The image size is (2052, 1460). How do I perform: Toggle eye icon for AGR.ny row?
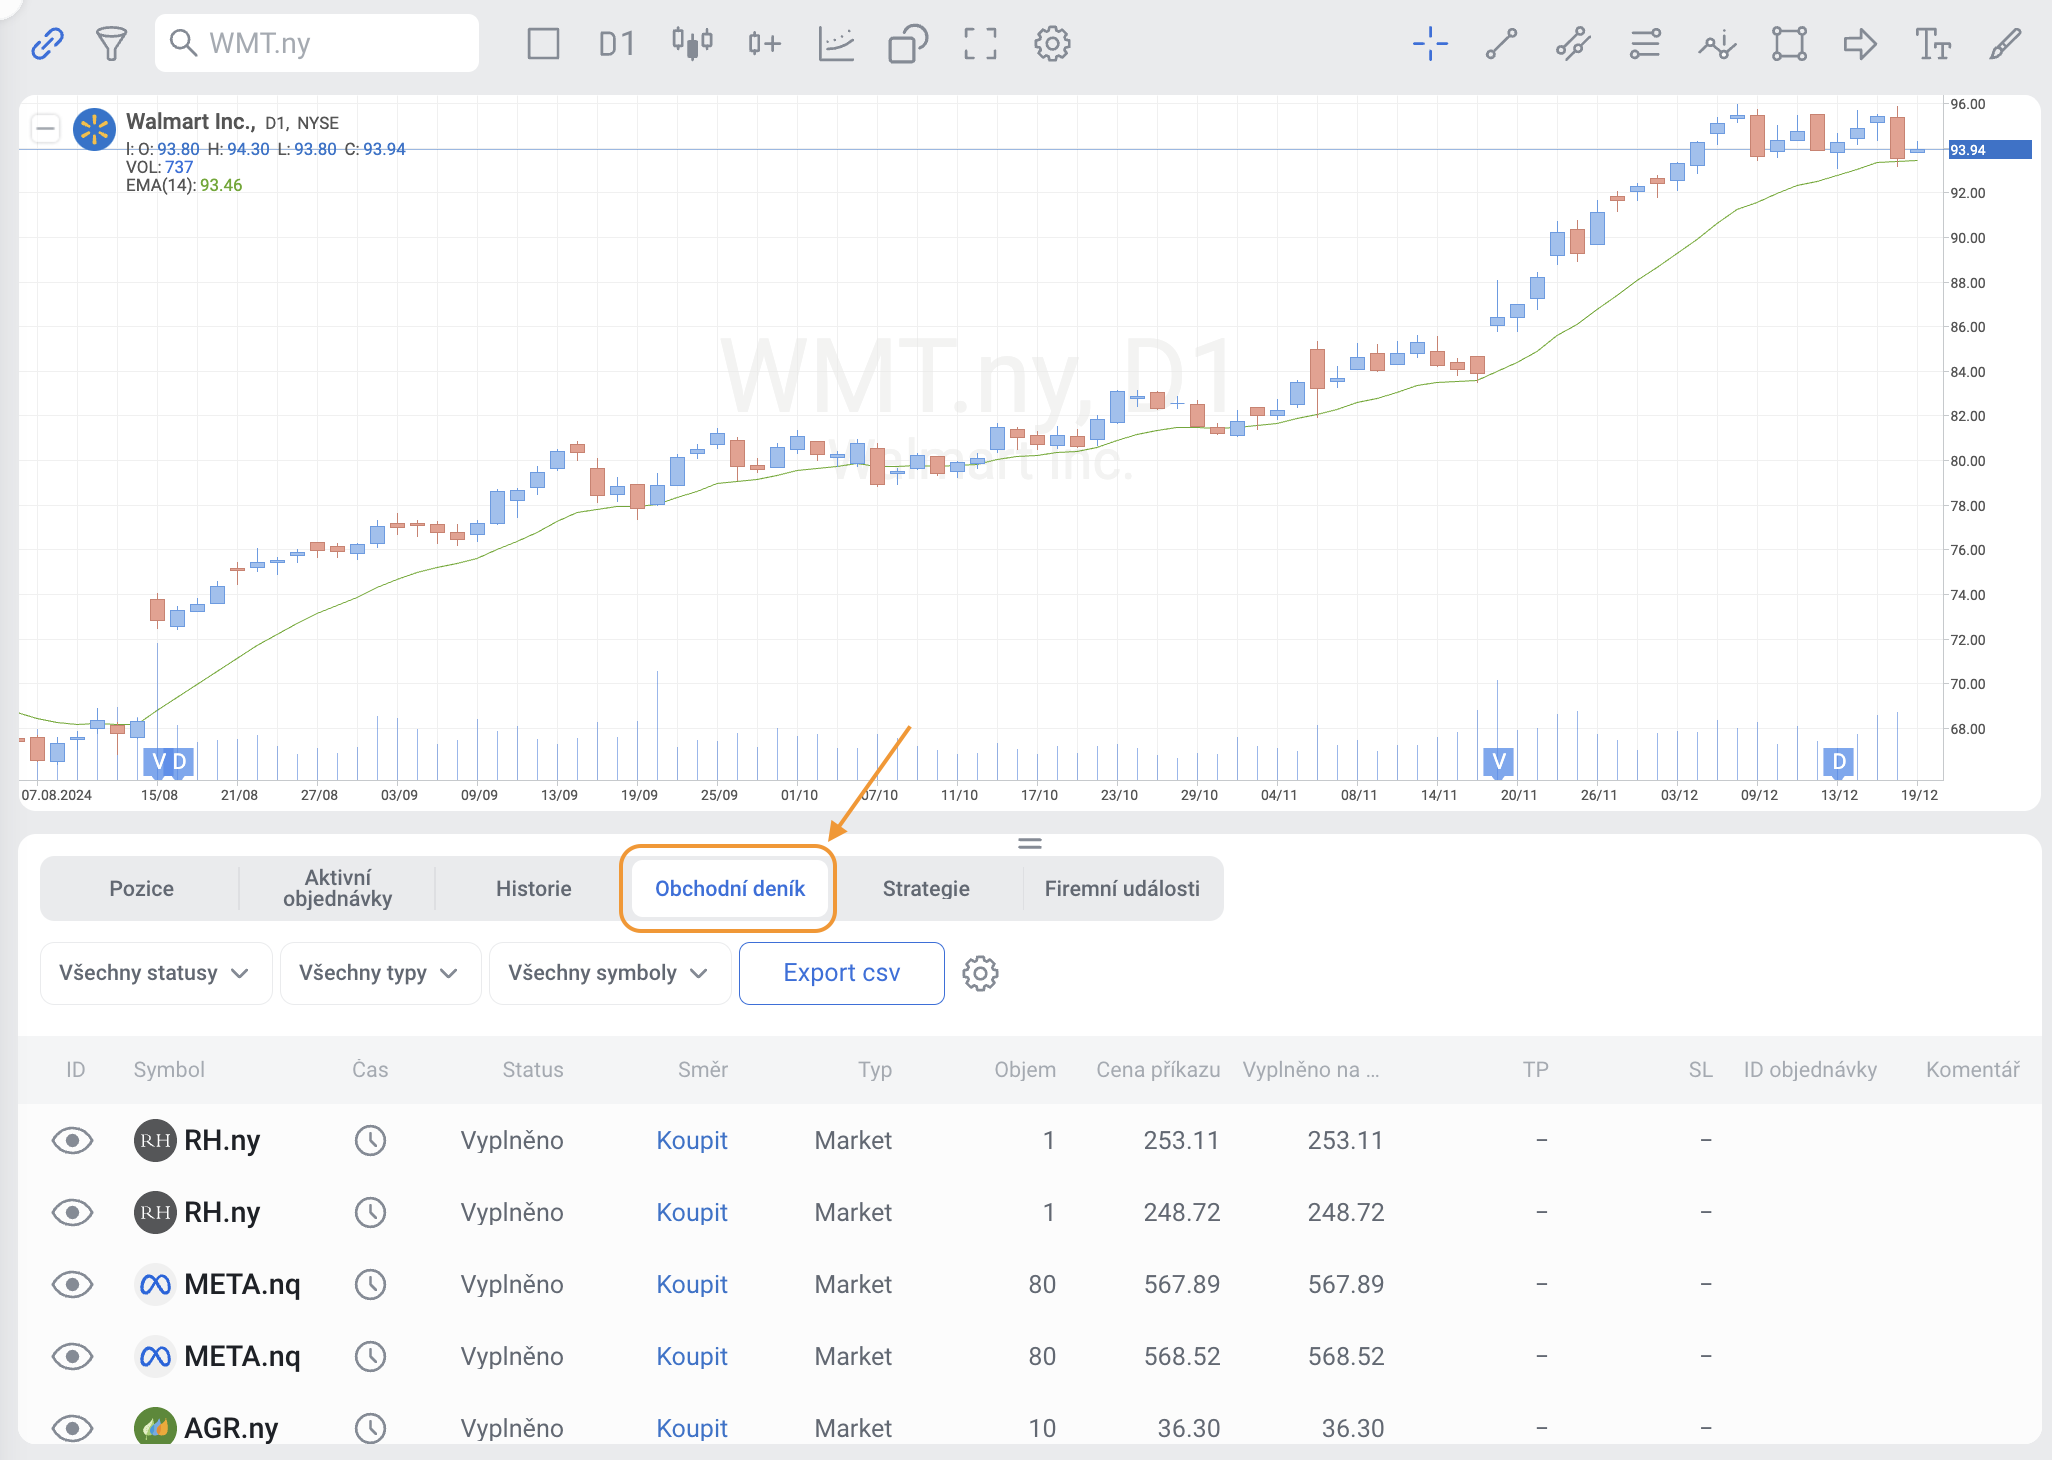72,1428
